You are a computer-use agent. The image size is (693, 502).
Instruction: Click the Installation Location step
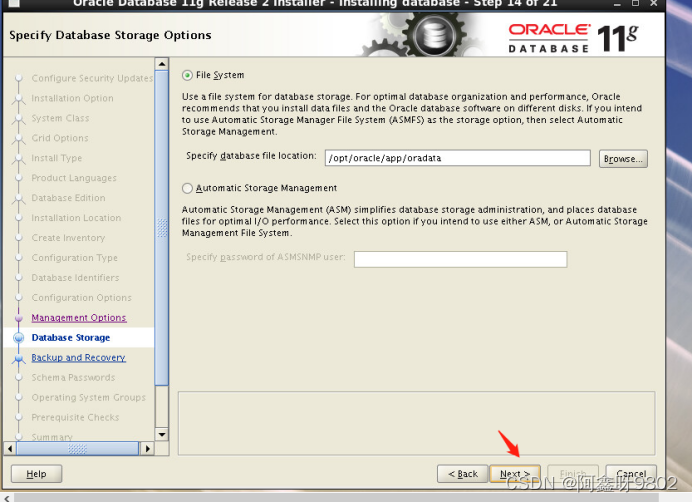pos(76,218)
